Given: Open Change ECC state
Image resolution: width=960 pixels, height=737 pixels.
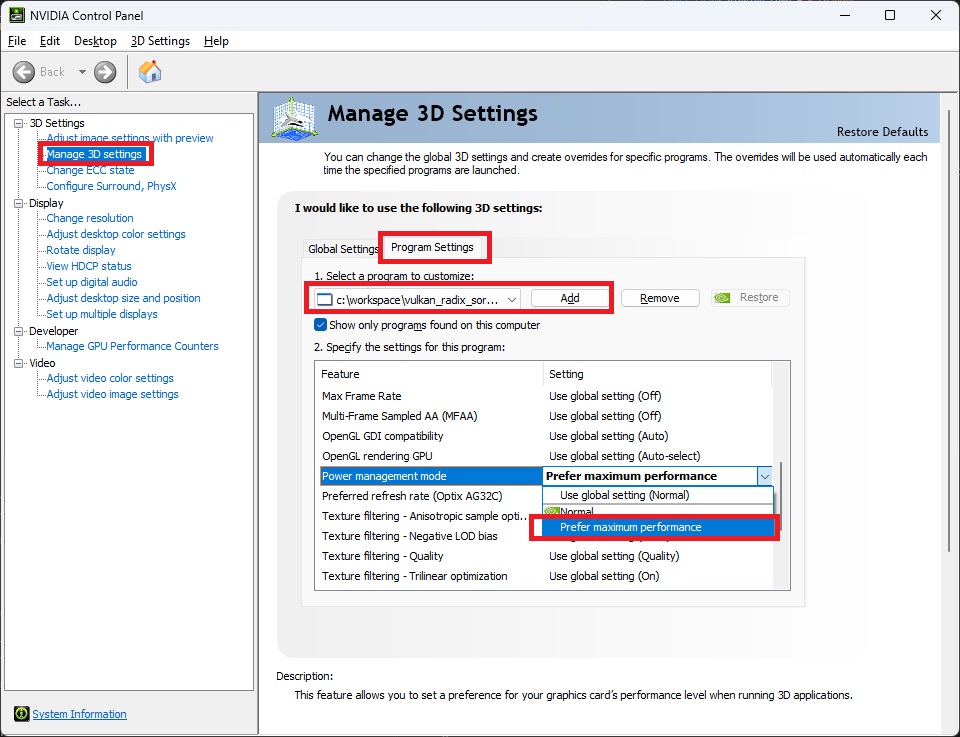Looking at the screenshot, I should [x=90, y=170].
